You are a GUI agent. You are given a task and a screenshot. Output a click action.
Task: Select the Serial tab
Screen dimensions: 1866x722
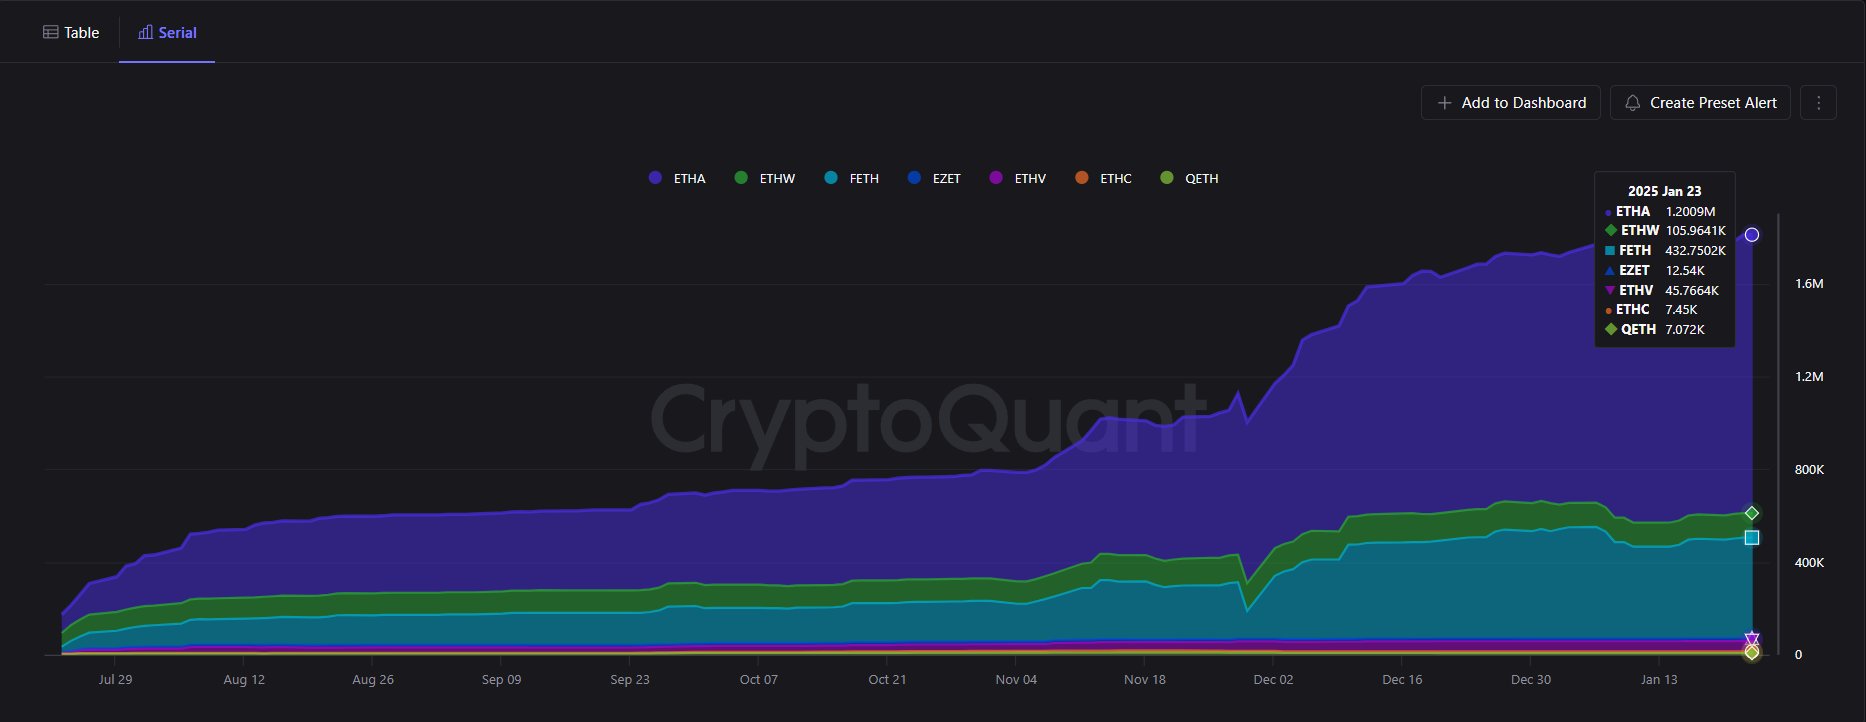[167, 32]
